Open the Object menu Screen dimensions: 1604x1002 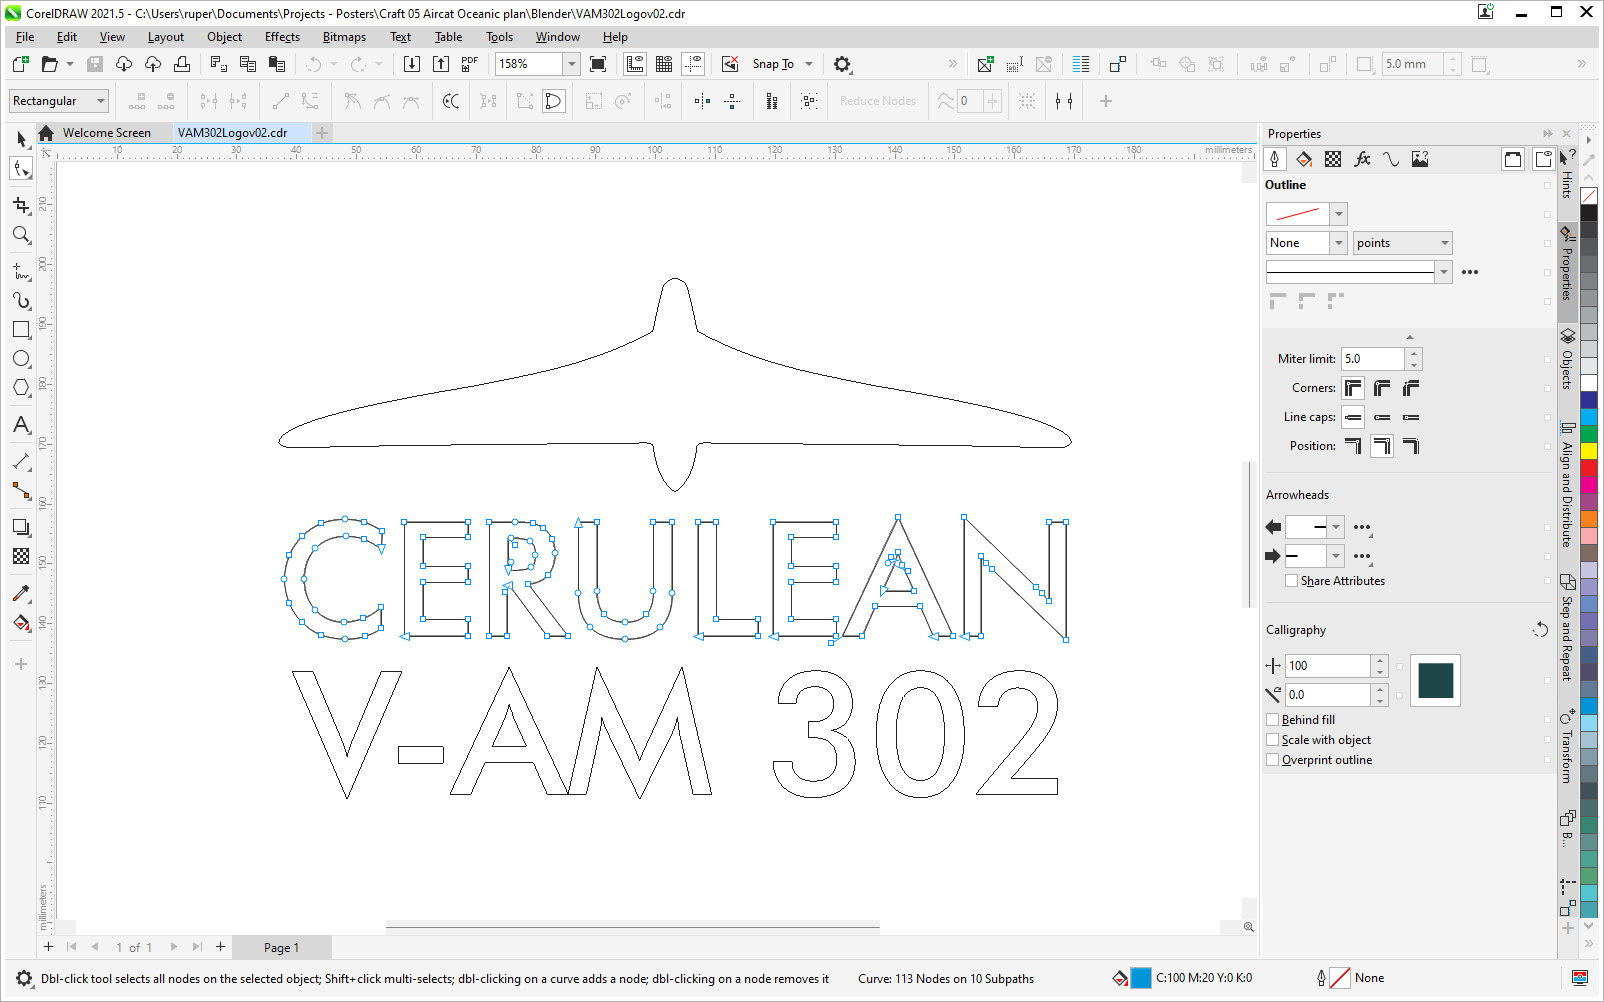pyautogui.click(x=224, y=37)
